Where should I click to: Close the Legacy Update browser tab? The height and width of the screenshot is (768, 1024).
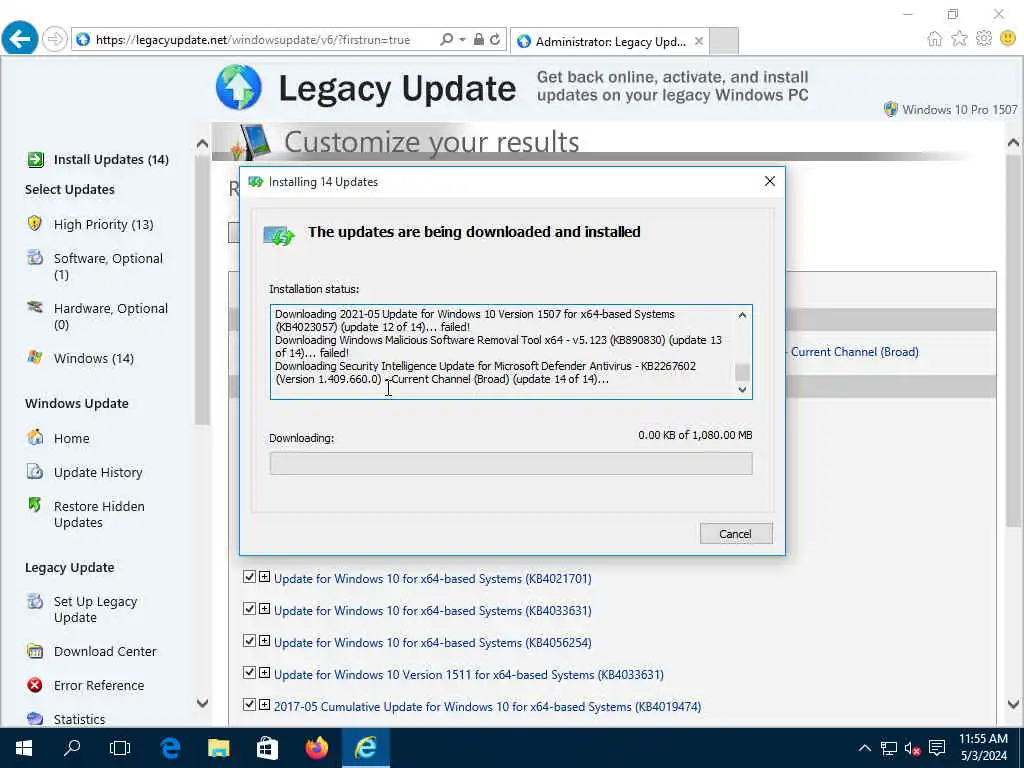coord(699,41)
